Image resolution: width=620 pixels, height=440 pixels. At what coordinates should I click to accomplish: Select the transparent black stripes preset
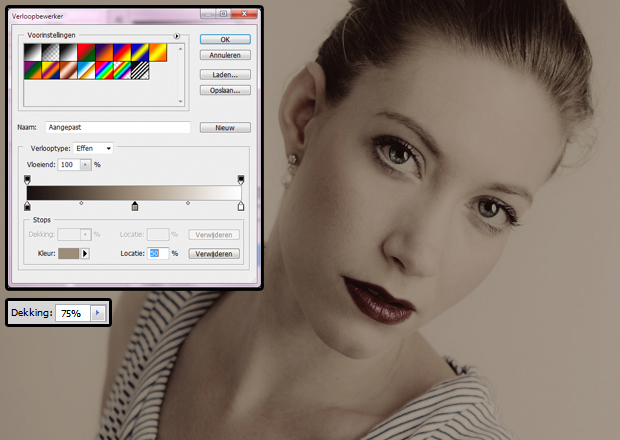pos(140,70)
